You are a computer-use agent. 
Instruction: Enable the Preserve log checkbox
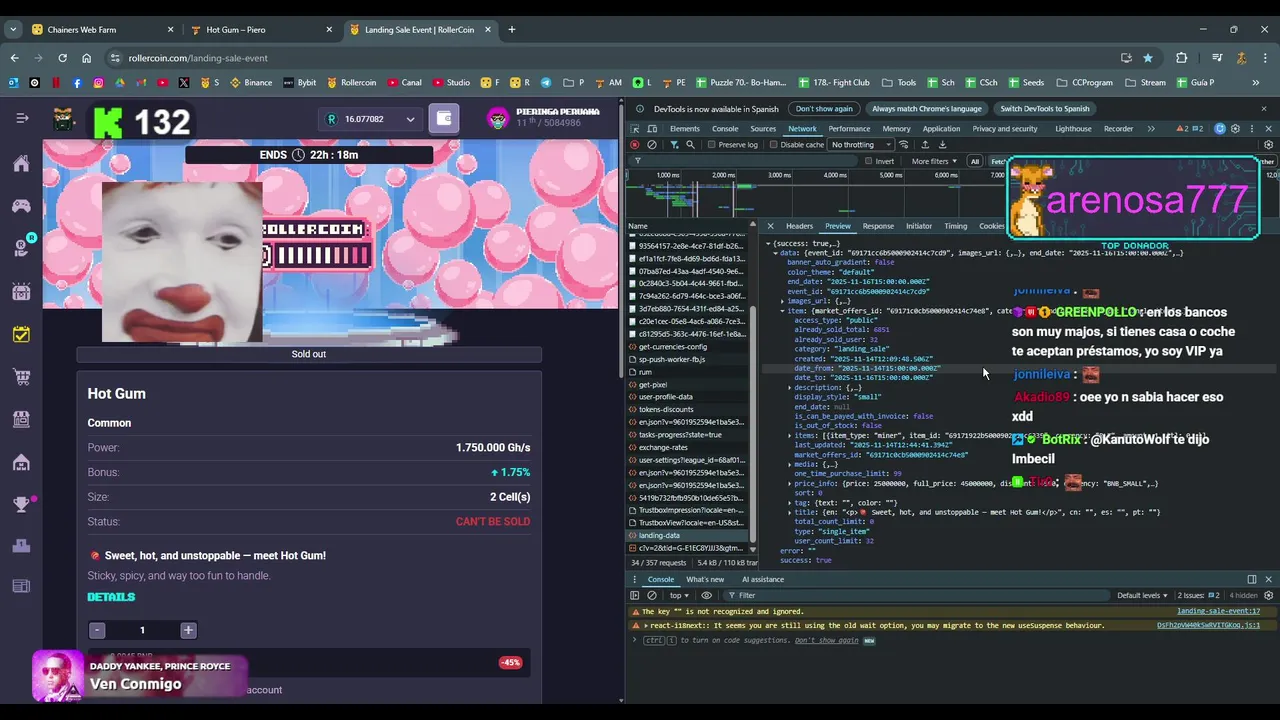pyautogui.click(x=712, y=145)
